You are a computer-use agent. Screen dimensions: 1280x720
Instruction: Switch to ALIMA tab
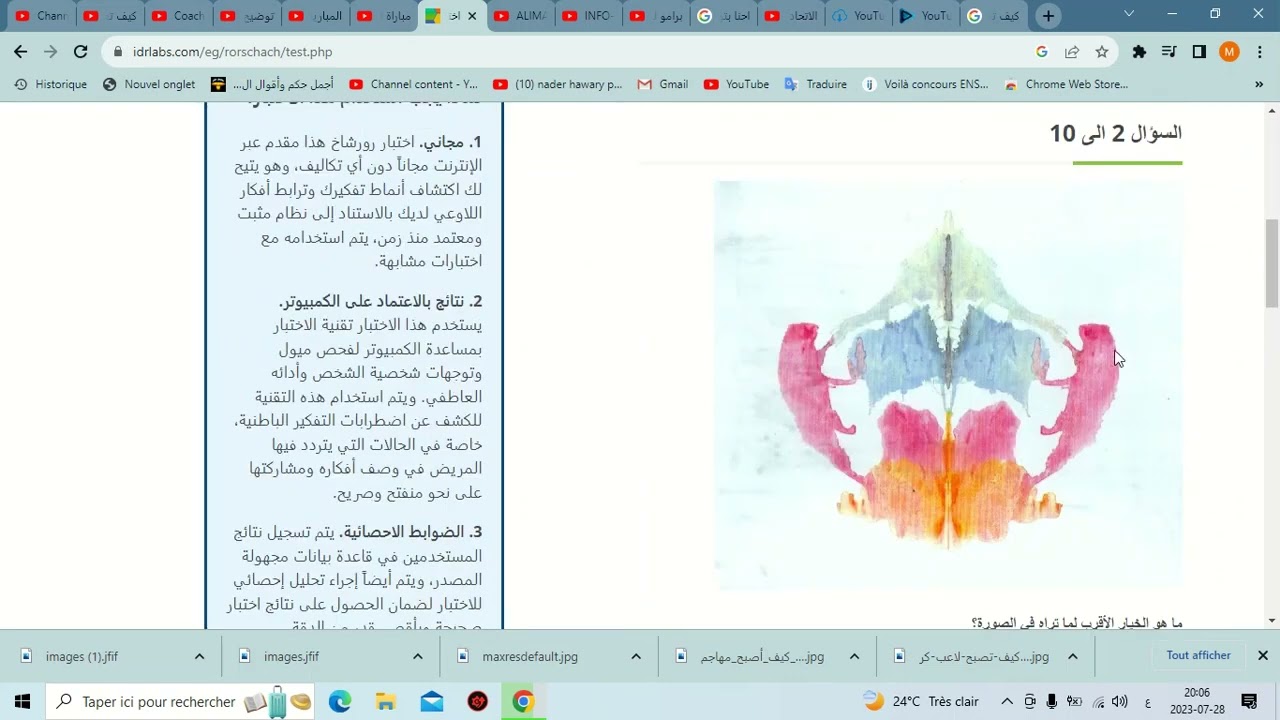pos(520,16)
